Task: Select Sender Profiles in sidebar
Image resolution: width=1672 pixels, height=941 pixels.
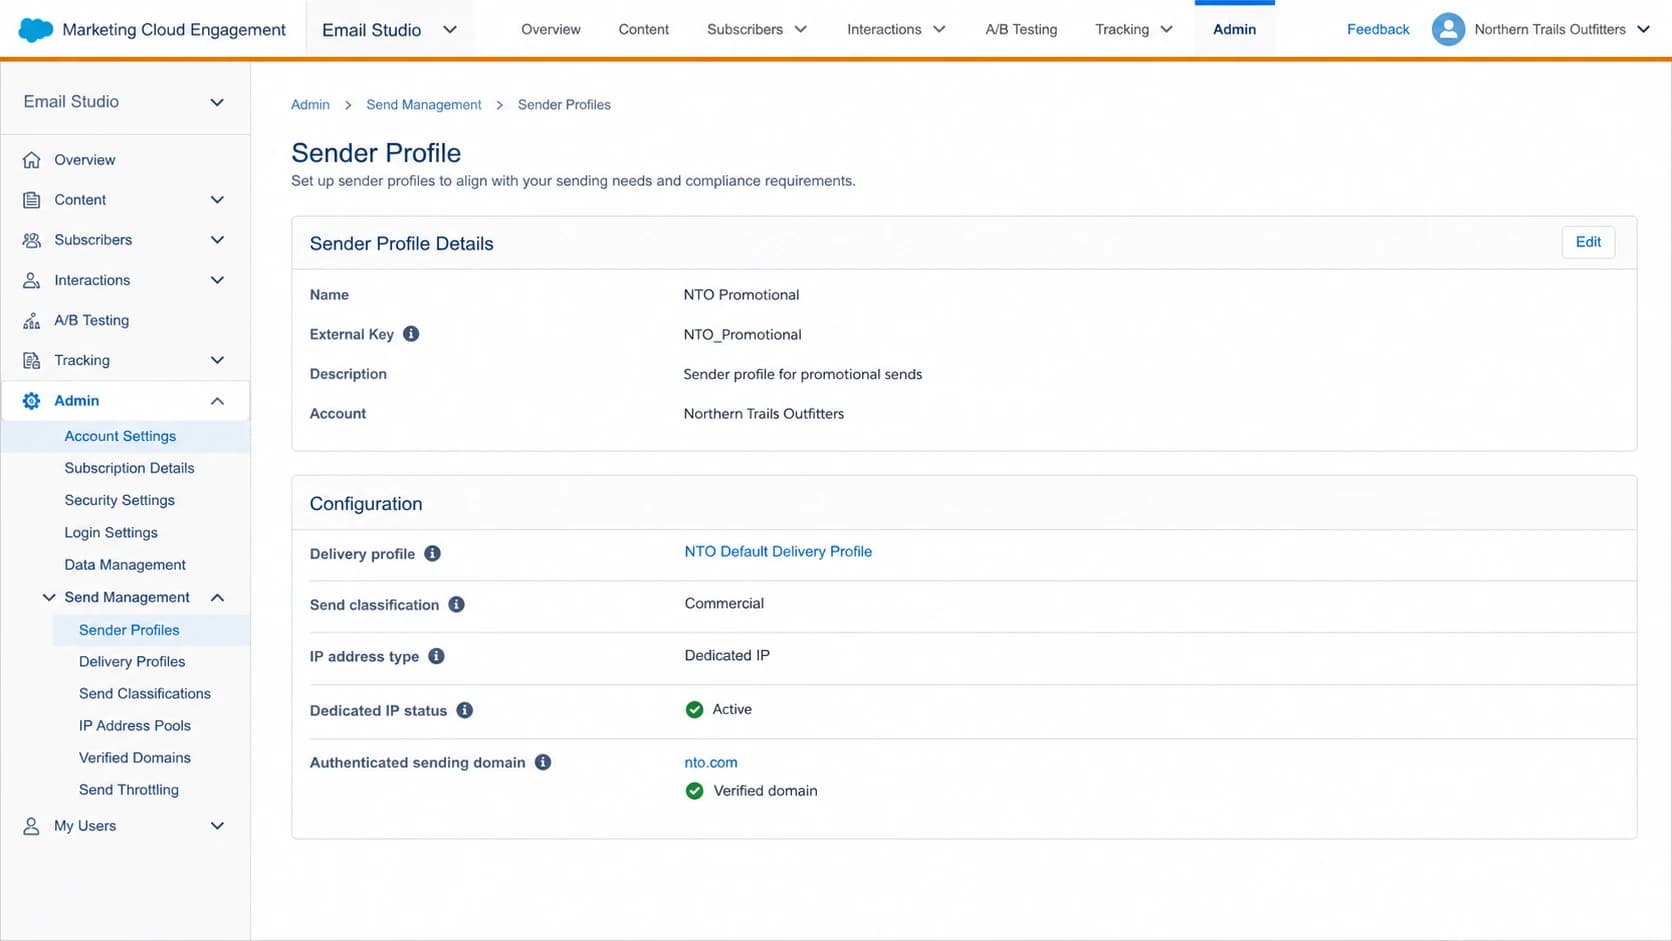Action: click(129, 630)
